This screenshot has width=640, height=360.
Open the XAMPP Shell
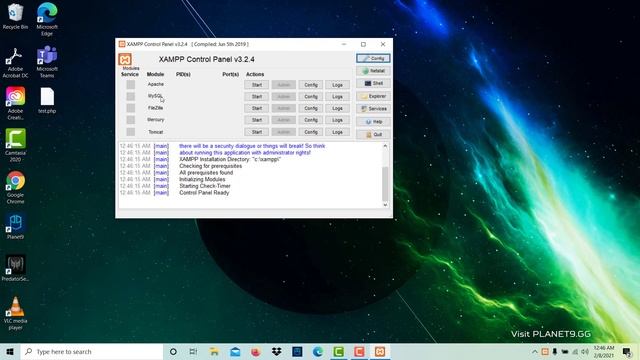373,83
